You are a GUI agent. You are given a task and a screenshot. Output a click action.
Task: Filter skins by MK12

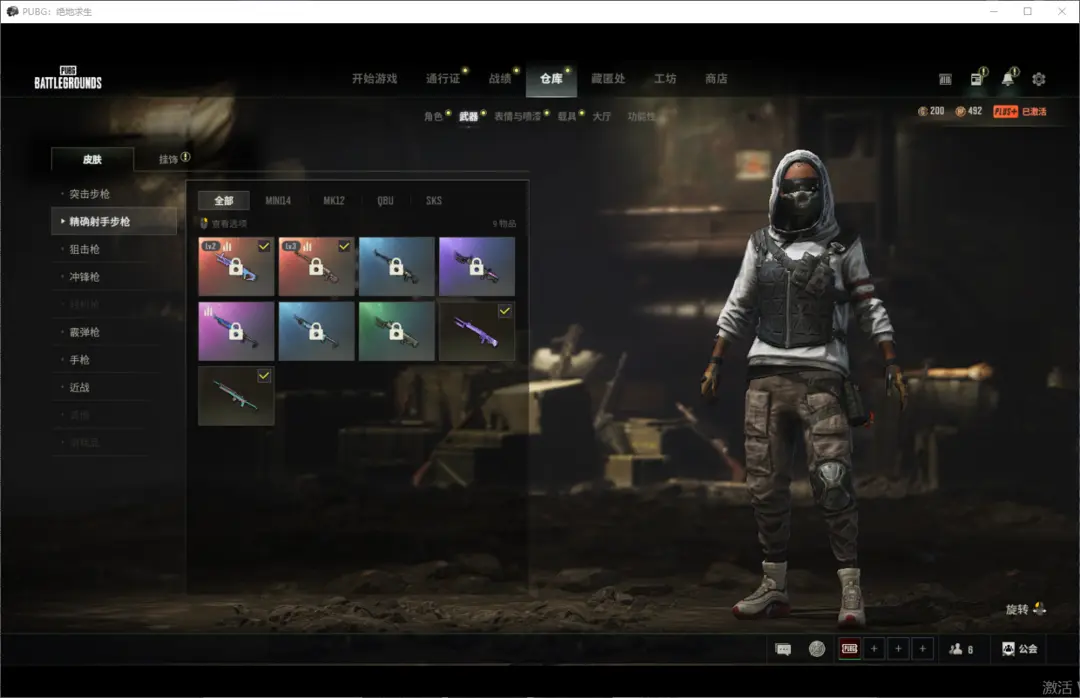pyautogui.click(x=334, y=201)
